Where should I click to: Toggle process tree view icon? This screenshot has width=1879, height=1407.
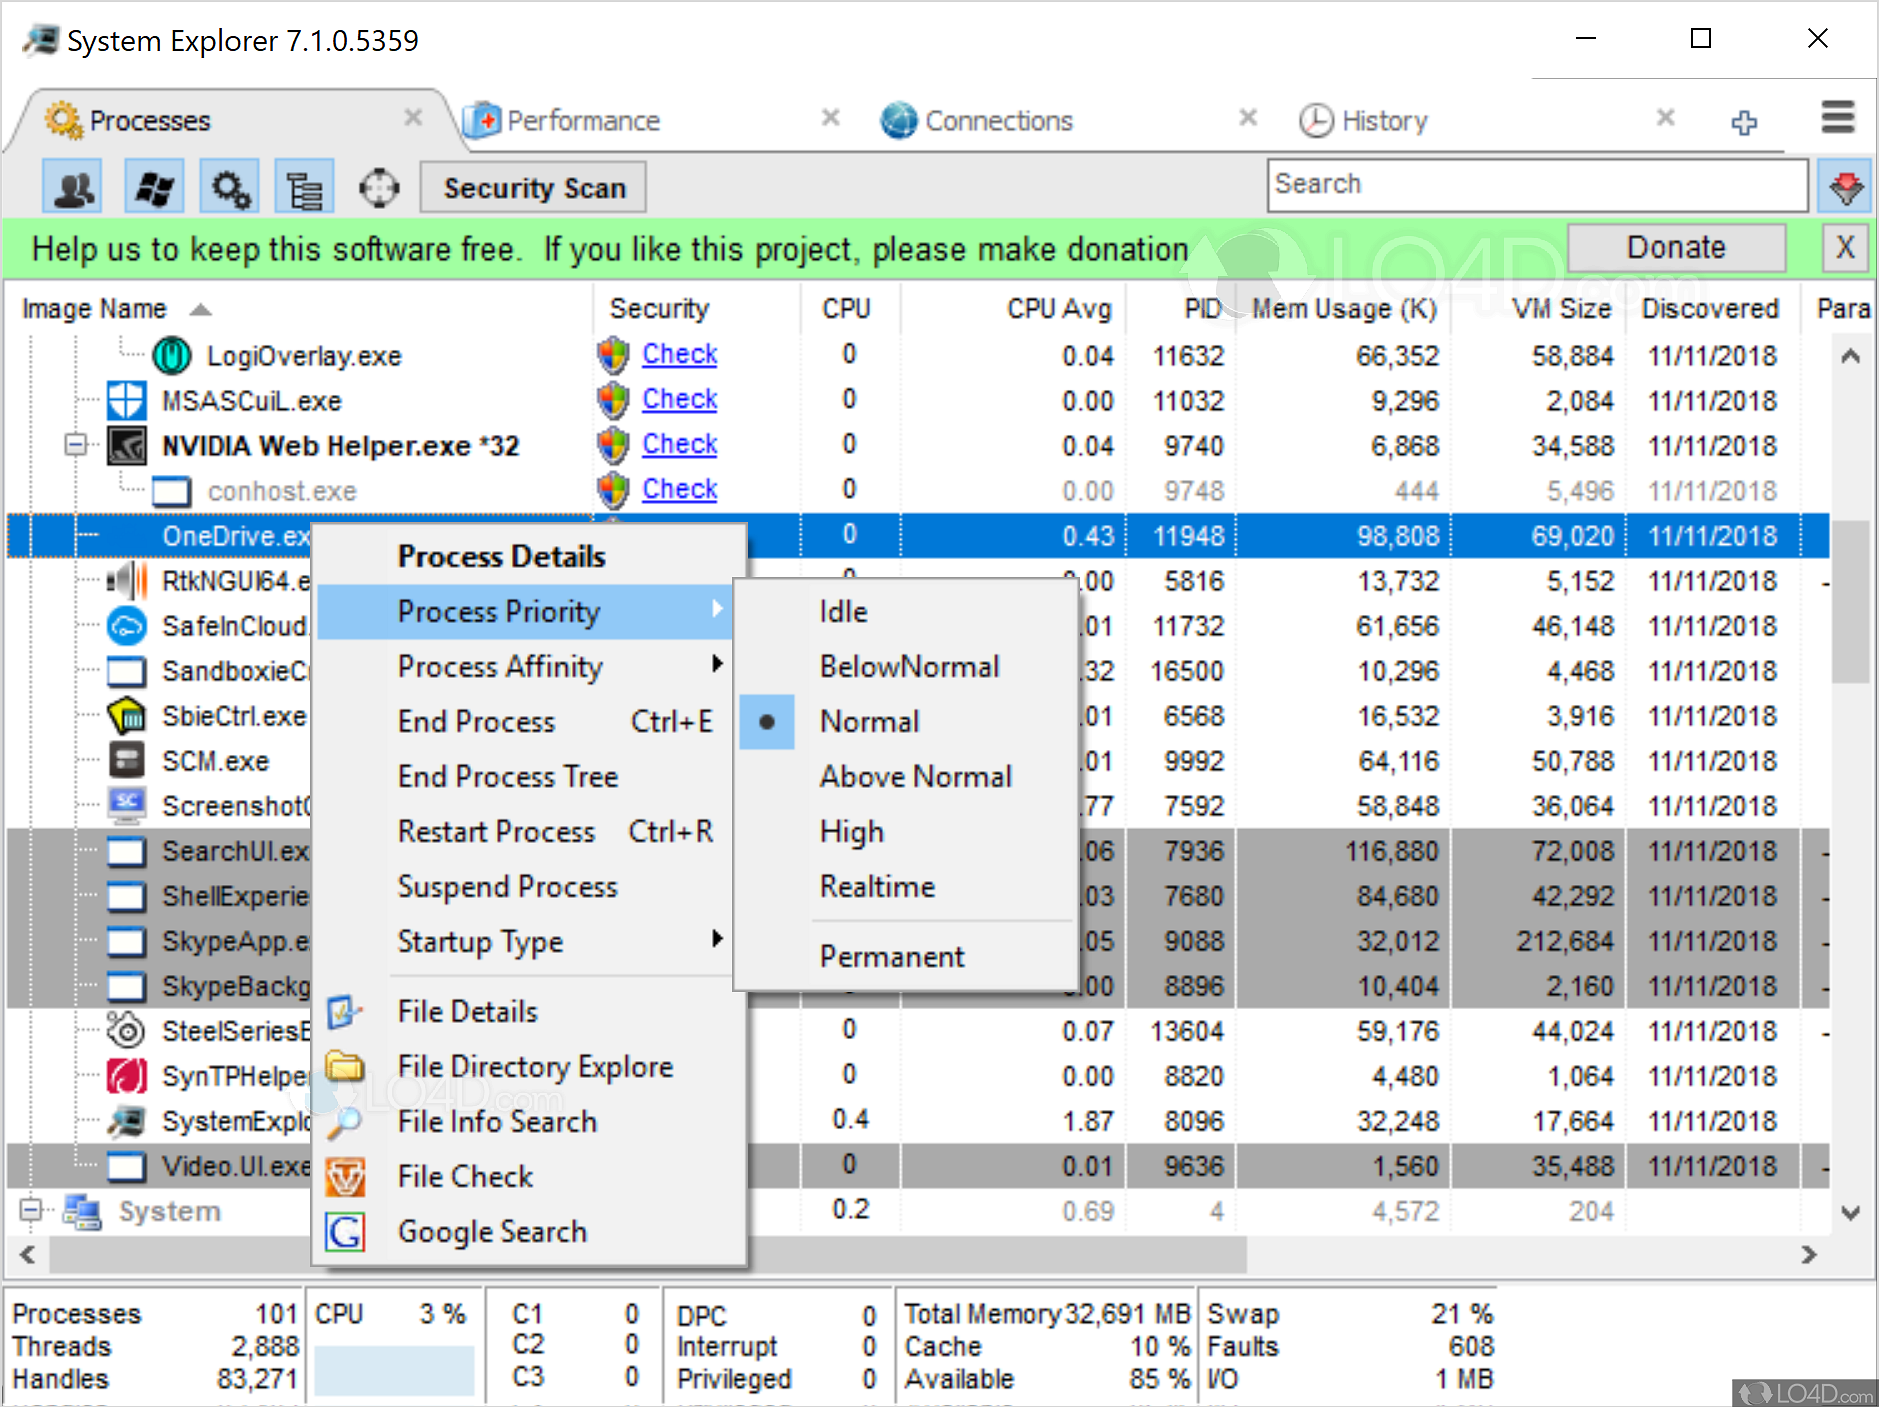pos(304,187)
